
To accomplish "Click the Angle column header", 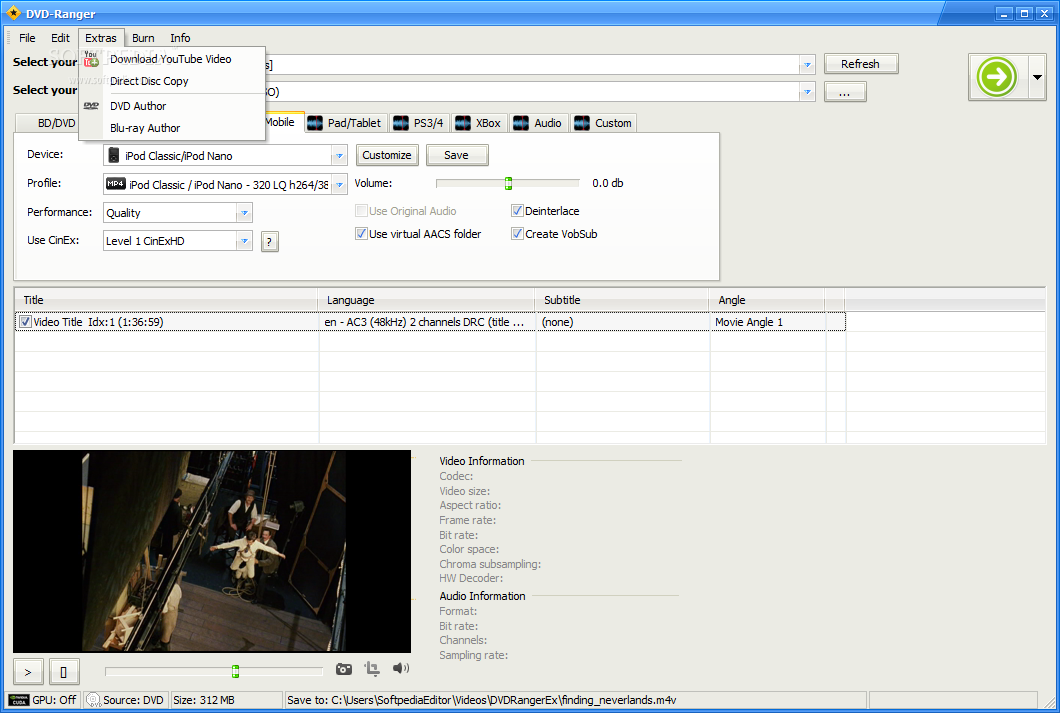I will point(767,300).
